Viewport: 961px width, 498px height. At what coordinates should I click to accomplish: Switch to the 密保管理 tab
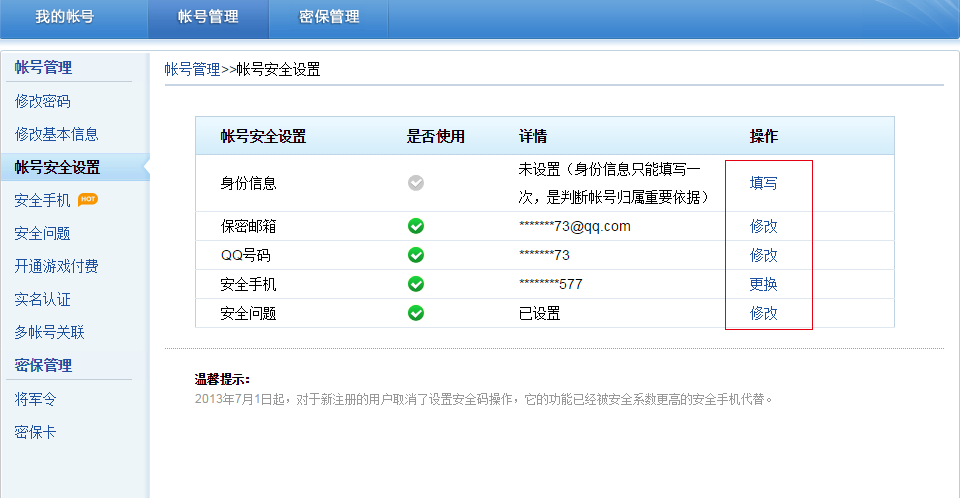click(x=329, y=17)
